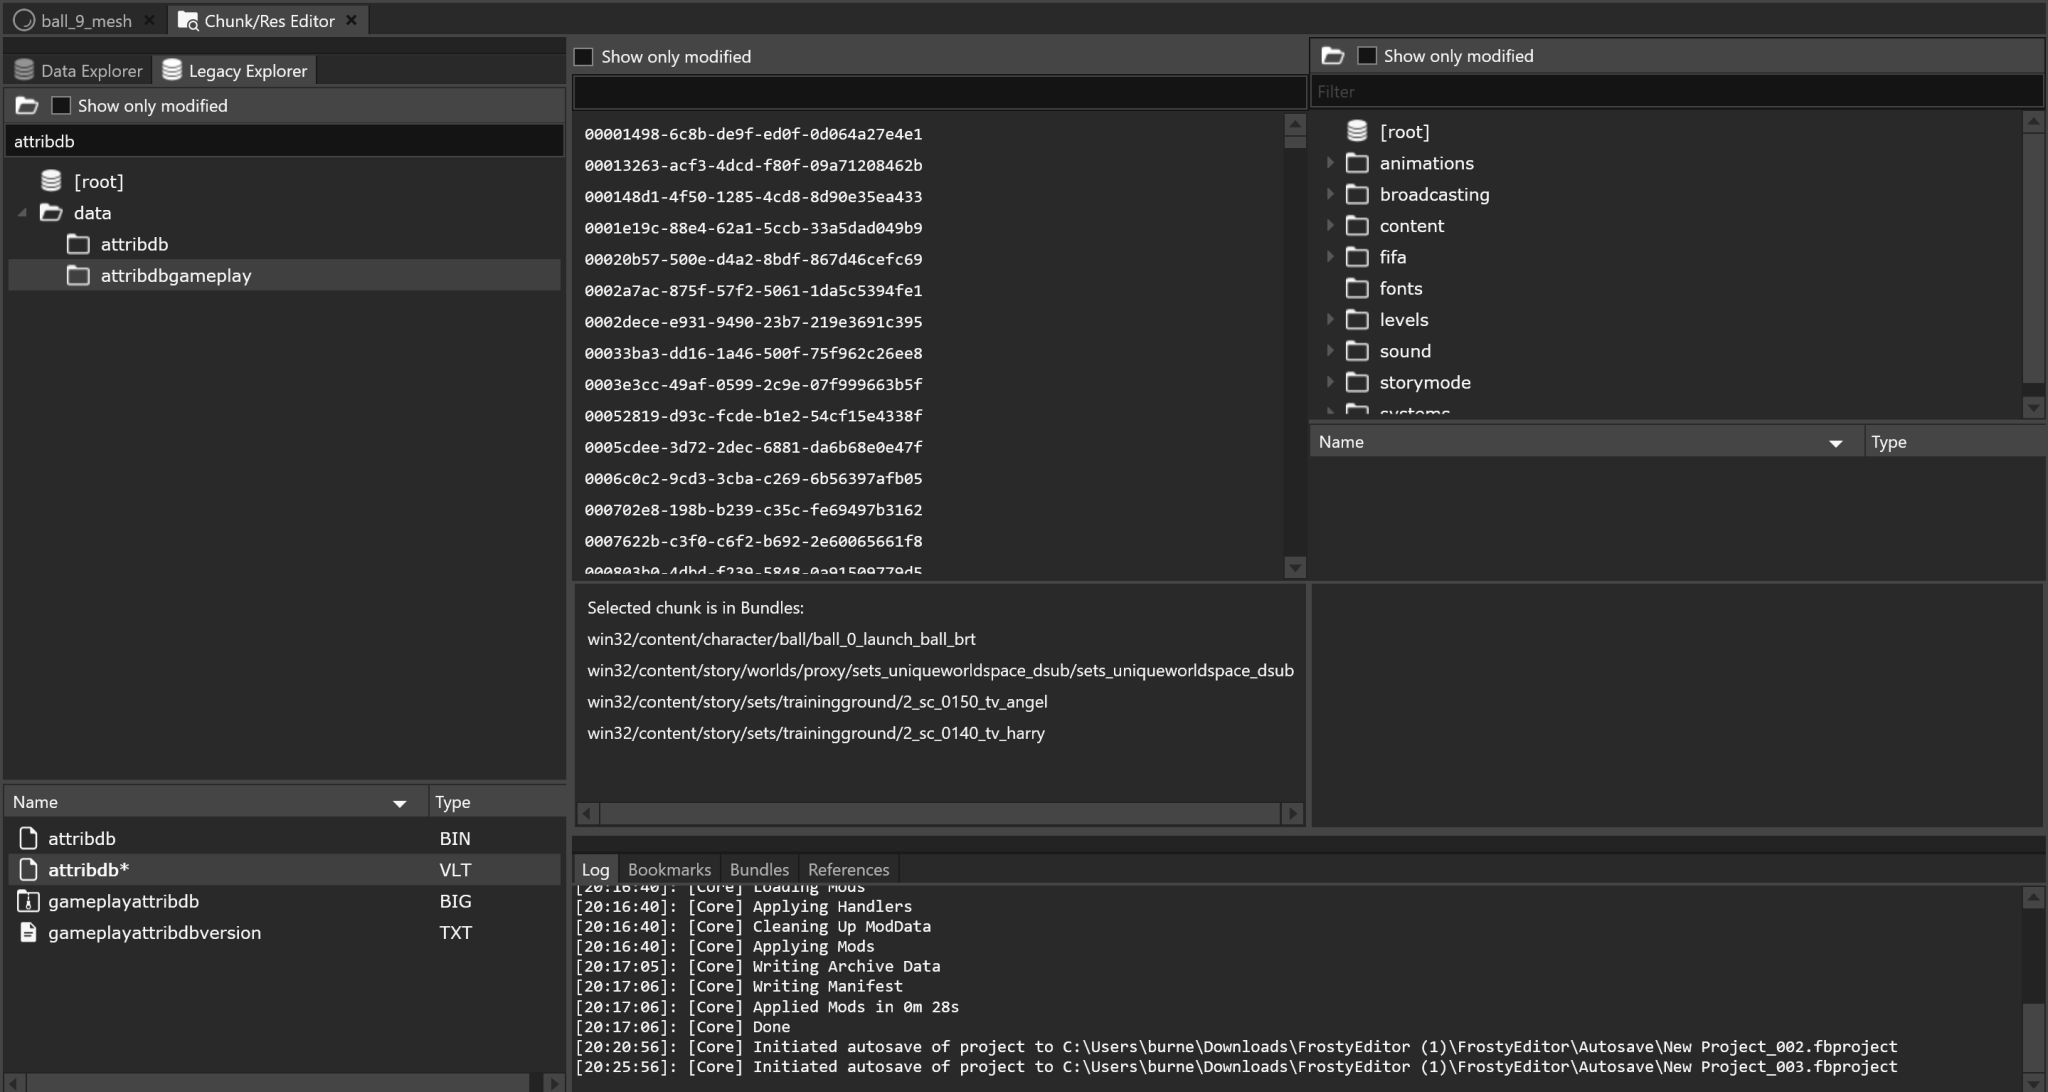Select the gameplayattribdb BIG archive file icon
The image size is (2048, 1092).
[x=28, y=901]
